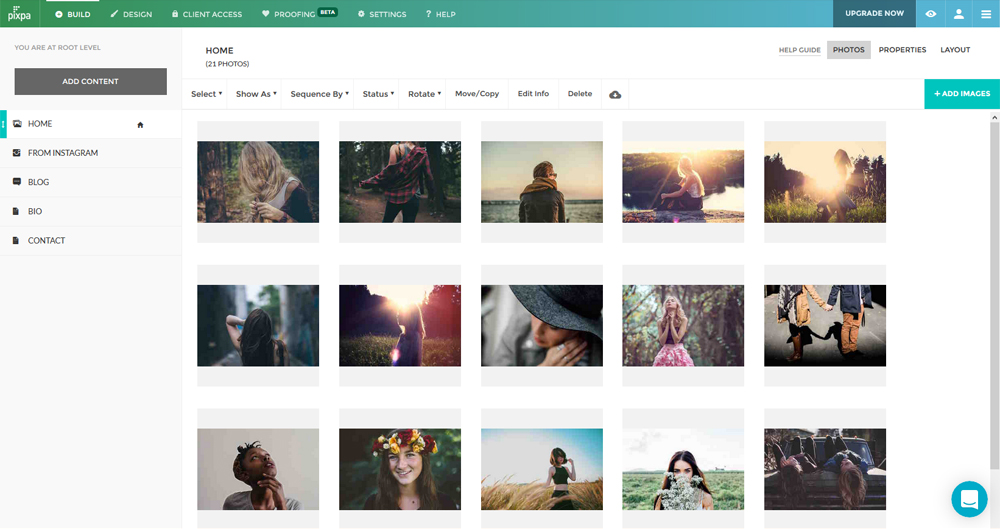Viewport: 1000px width, 529px height.
Task: Open Client Access section
Action: (207, 14)
